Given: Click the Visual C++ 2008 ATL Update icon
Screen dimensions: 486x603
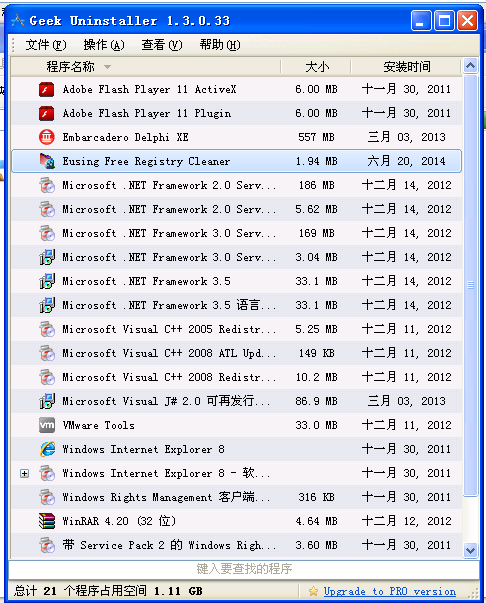Looking at the screenshot, I should point(47,353).
